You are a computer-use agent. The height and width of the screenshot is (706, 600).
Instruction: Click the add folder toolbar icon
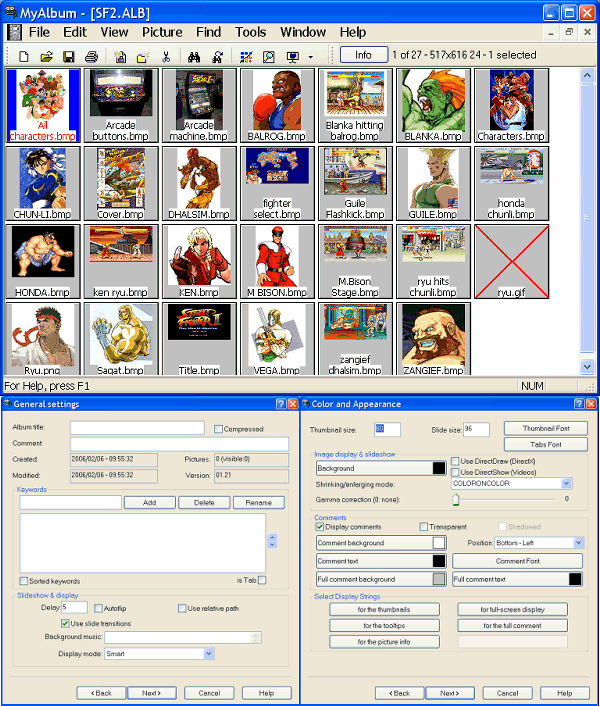143,57
